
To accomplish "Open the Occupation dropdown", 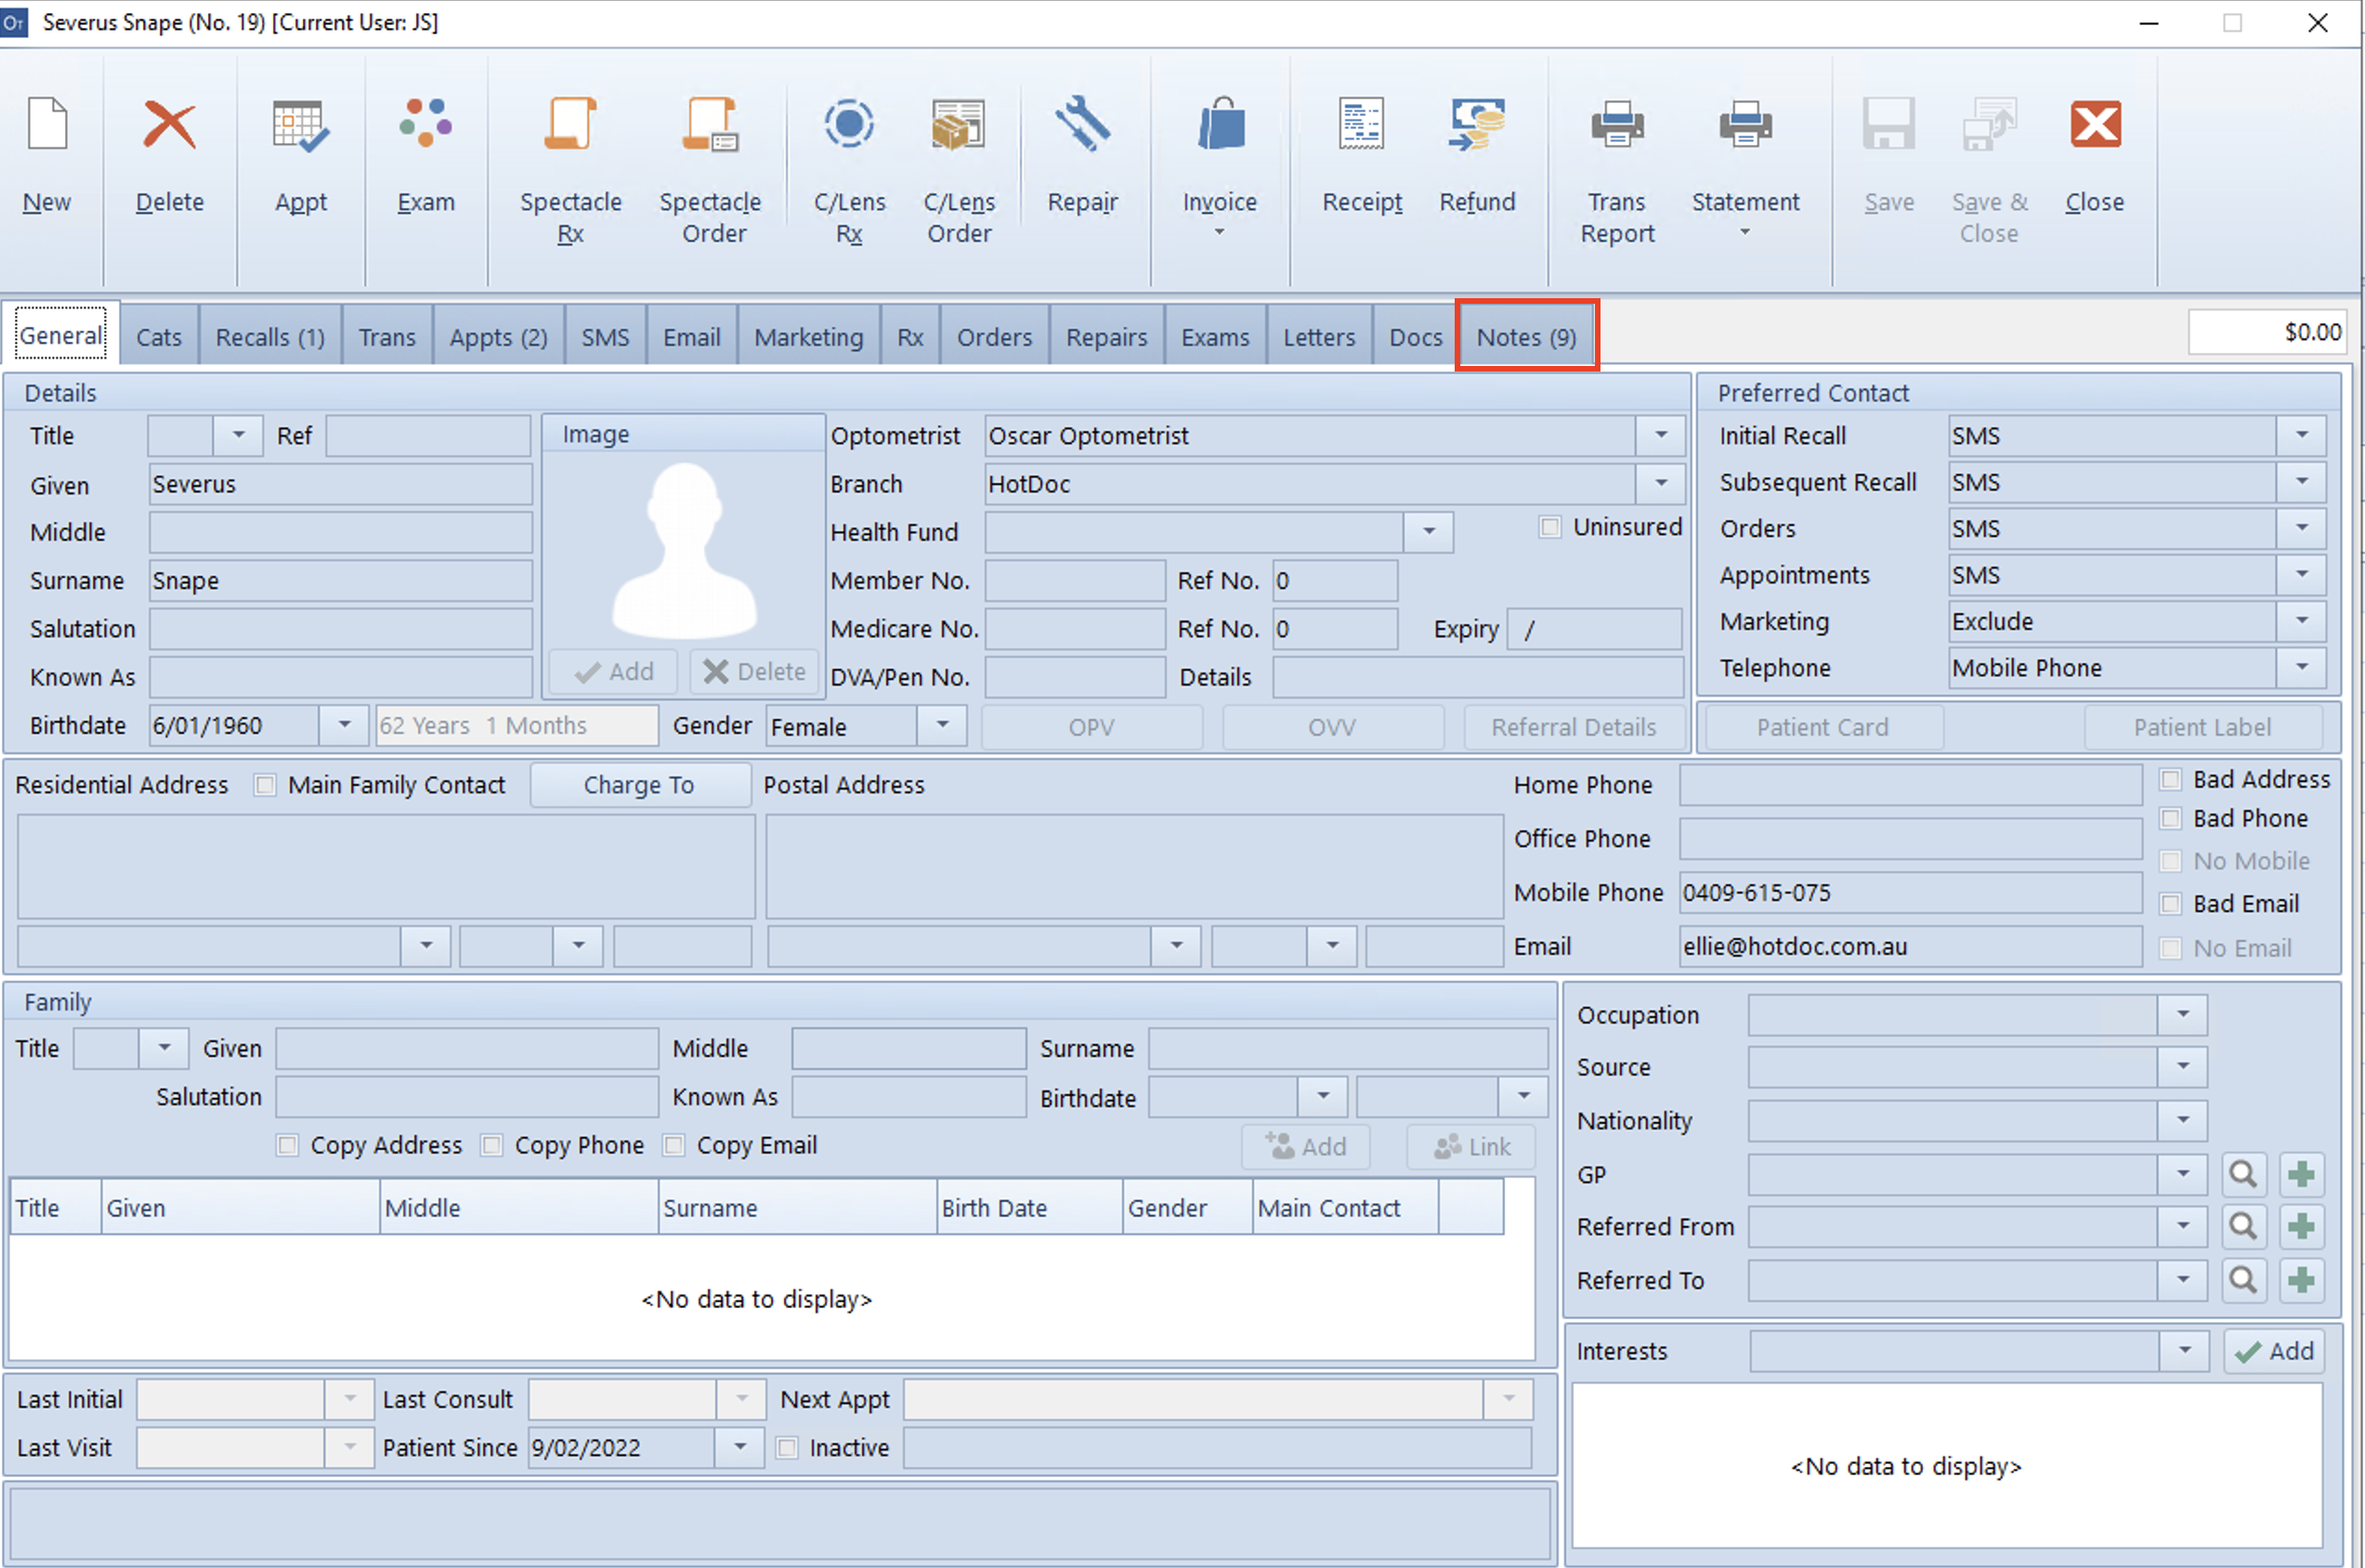I will pyautogui.click(x=2183, y=1014).
